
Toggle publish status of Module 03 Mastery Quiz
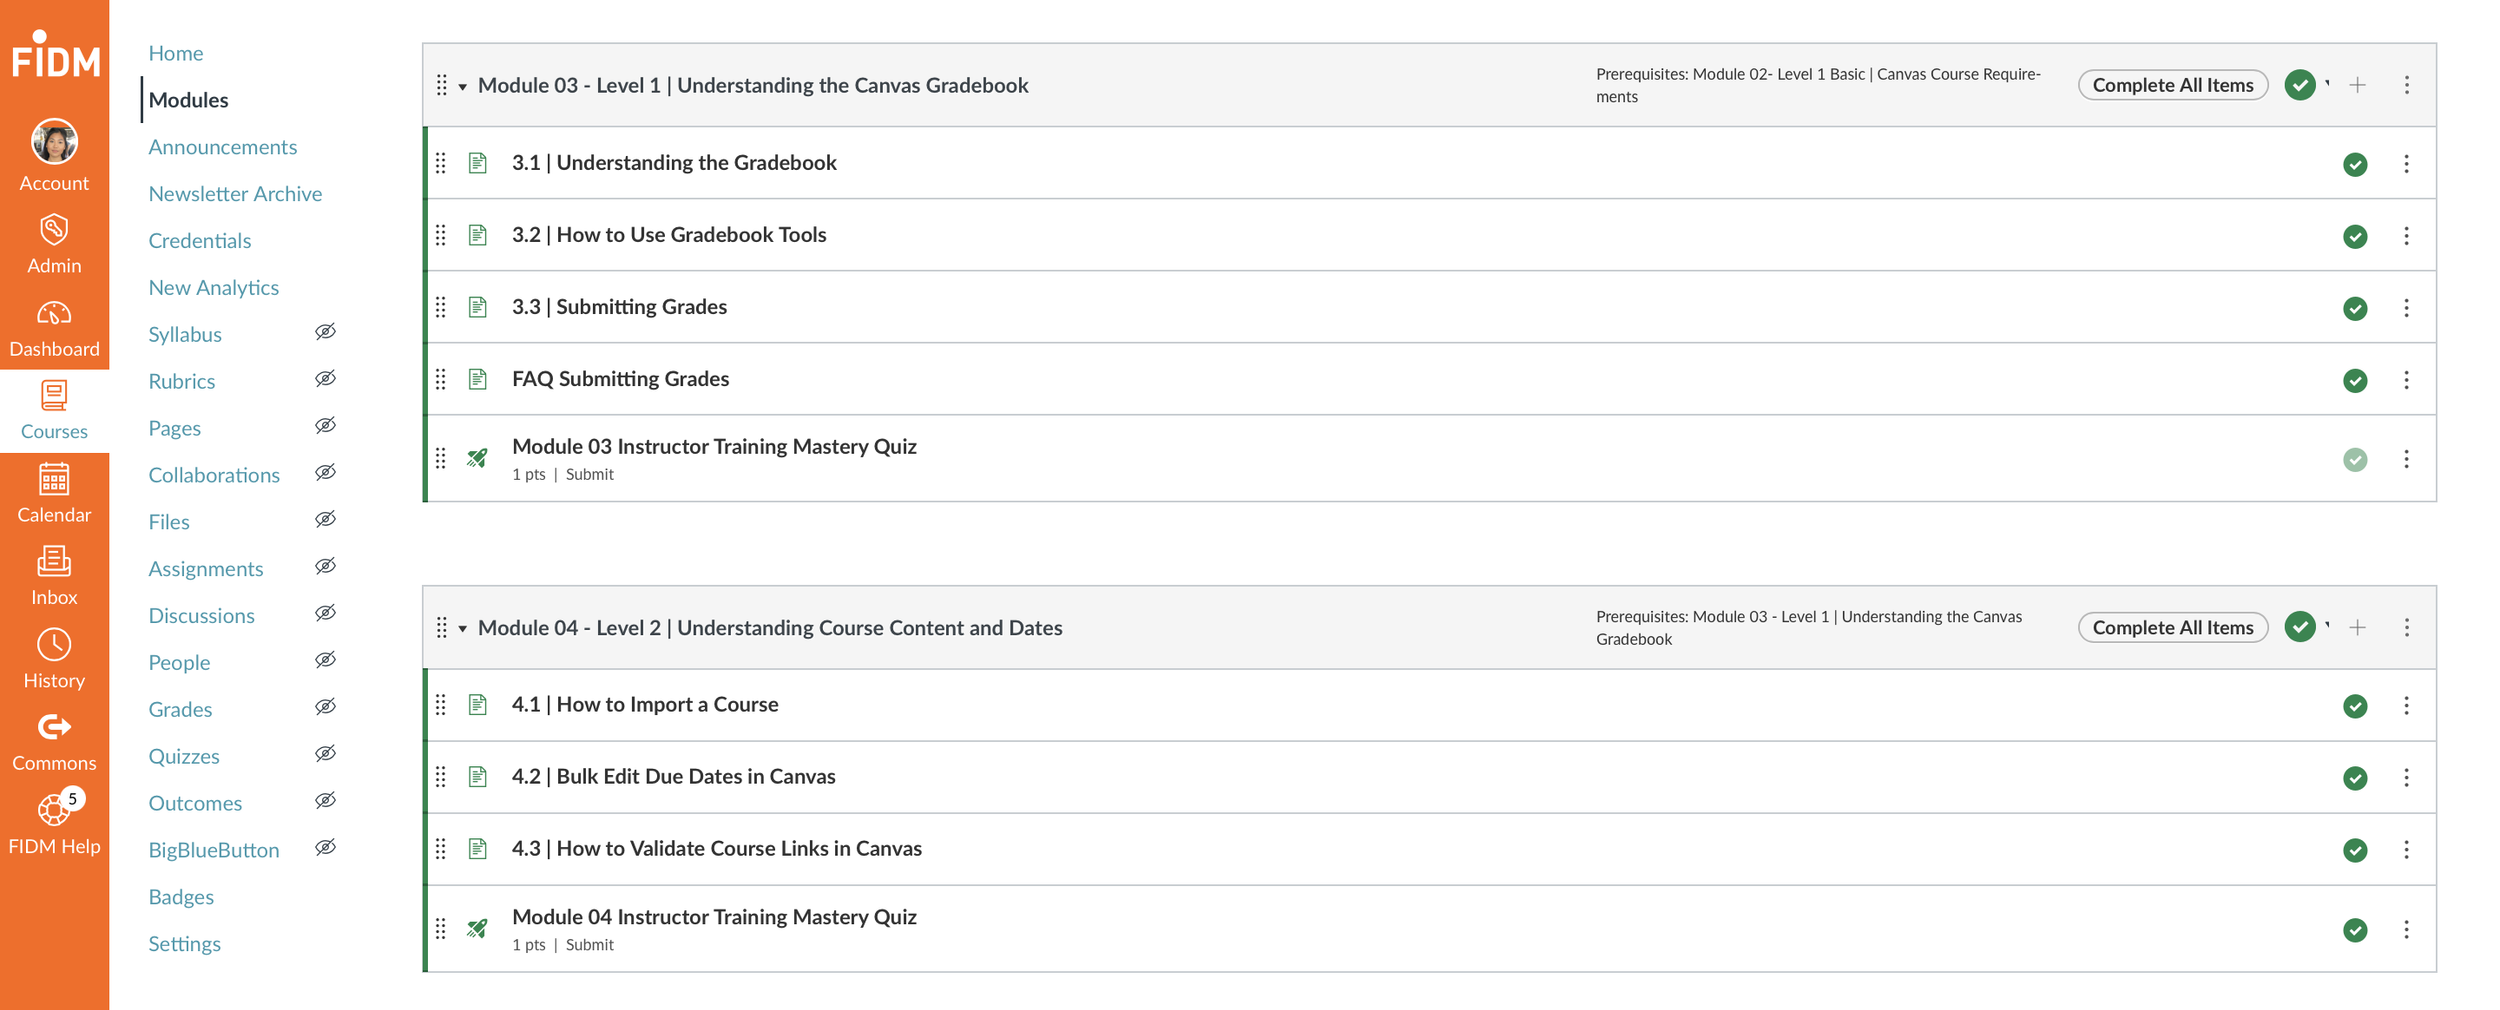pyautogui.click(x=2355, y=459)
